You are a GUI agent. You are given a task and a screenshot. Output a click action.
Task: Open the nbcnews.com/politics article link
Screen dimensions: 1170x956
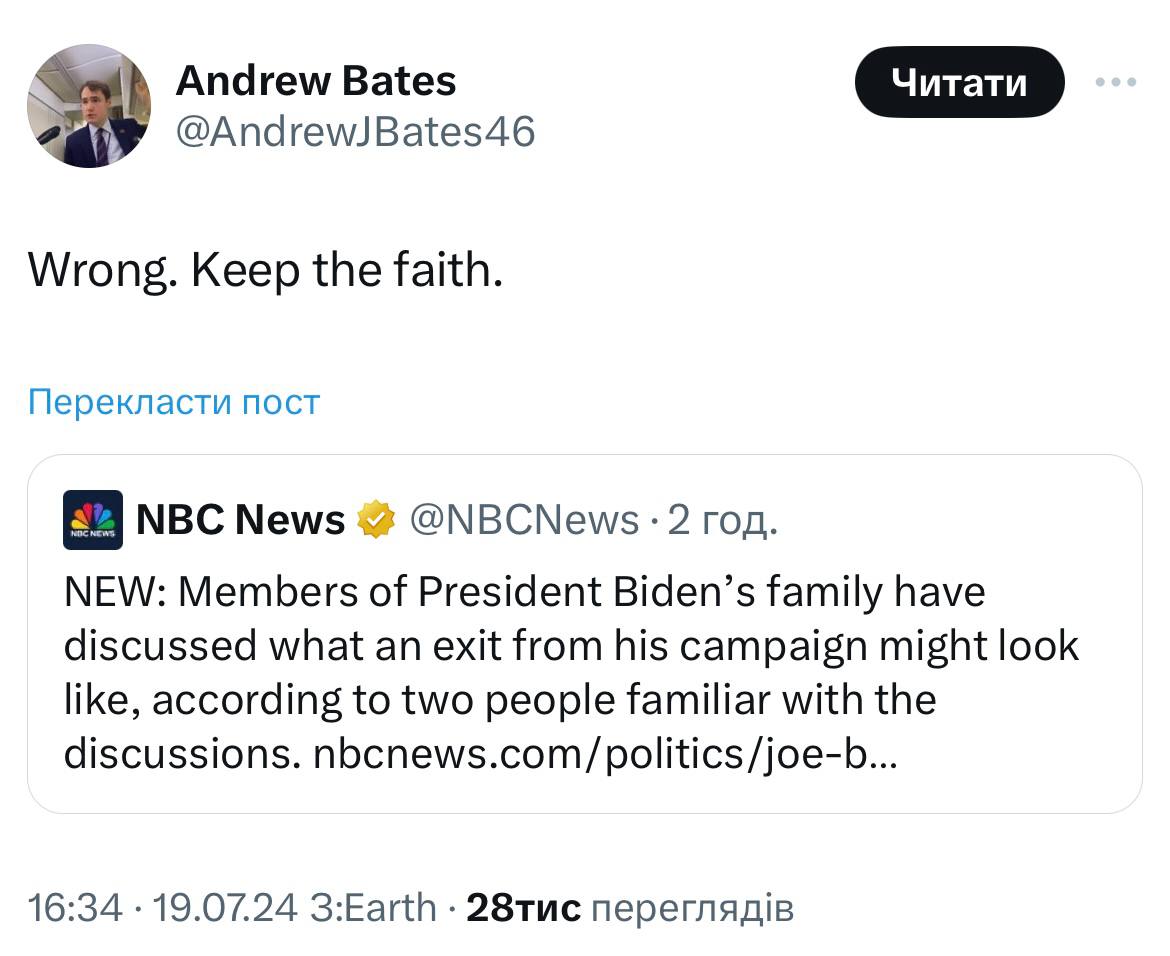[x=606, y=754]
